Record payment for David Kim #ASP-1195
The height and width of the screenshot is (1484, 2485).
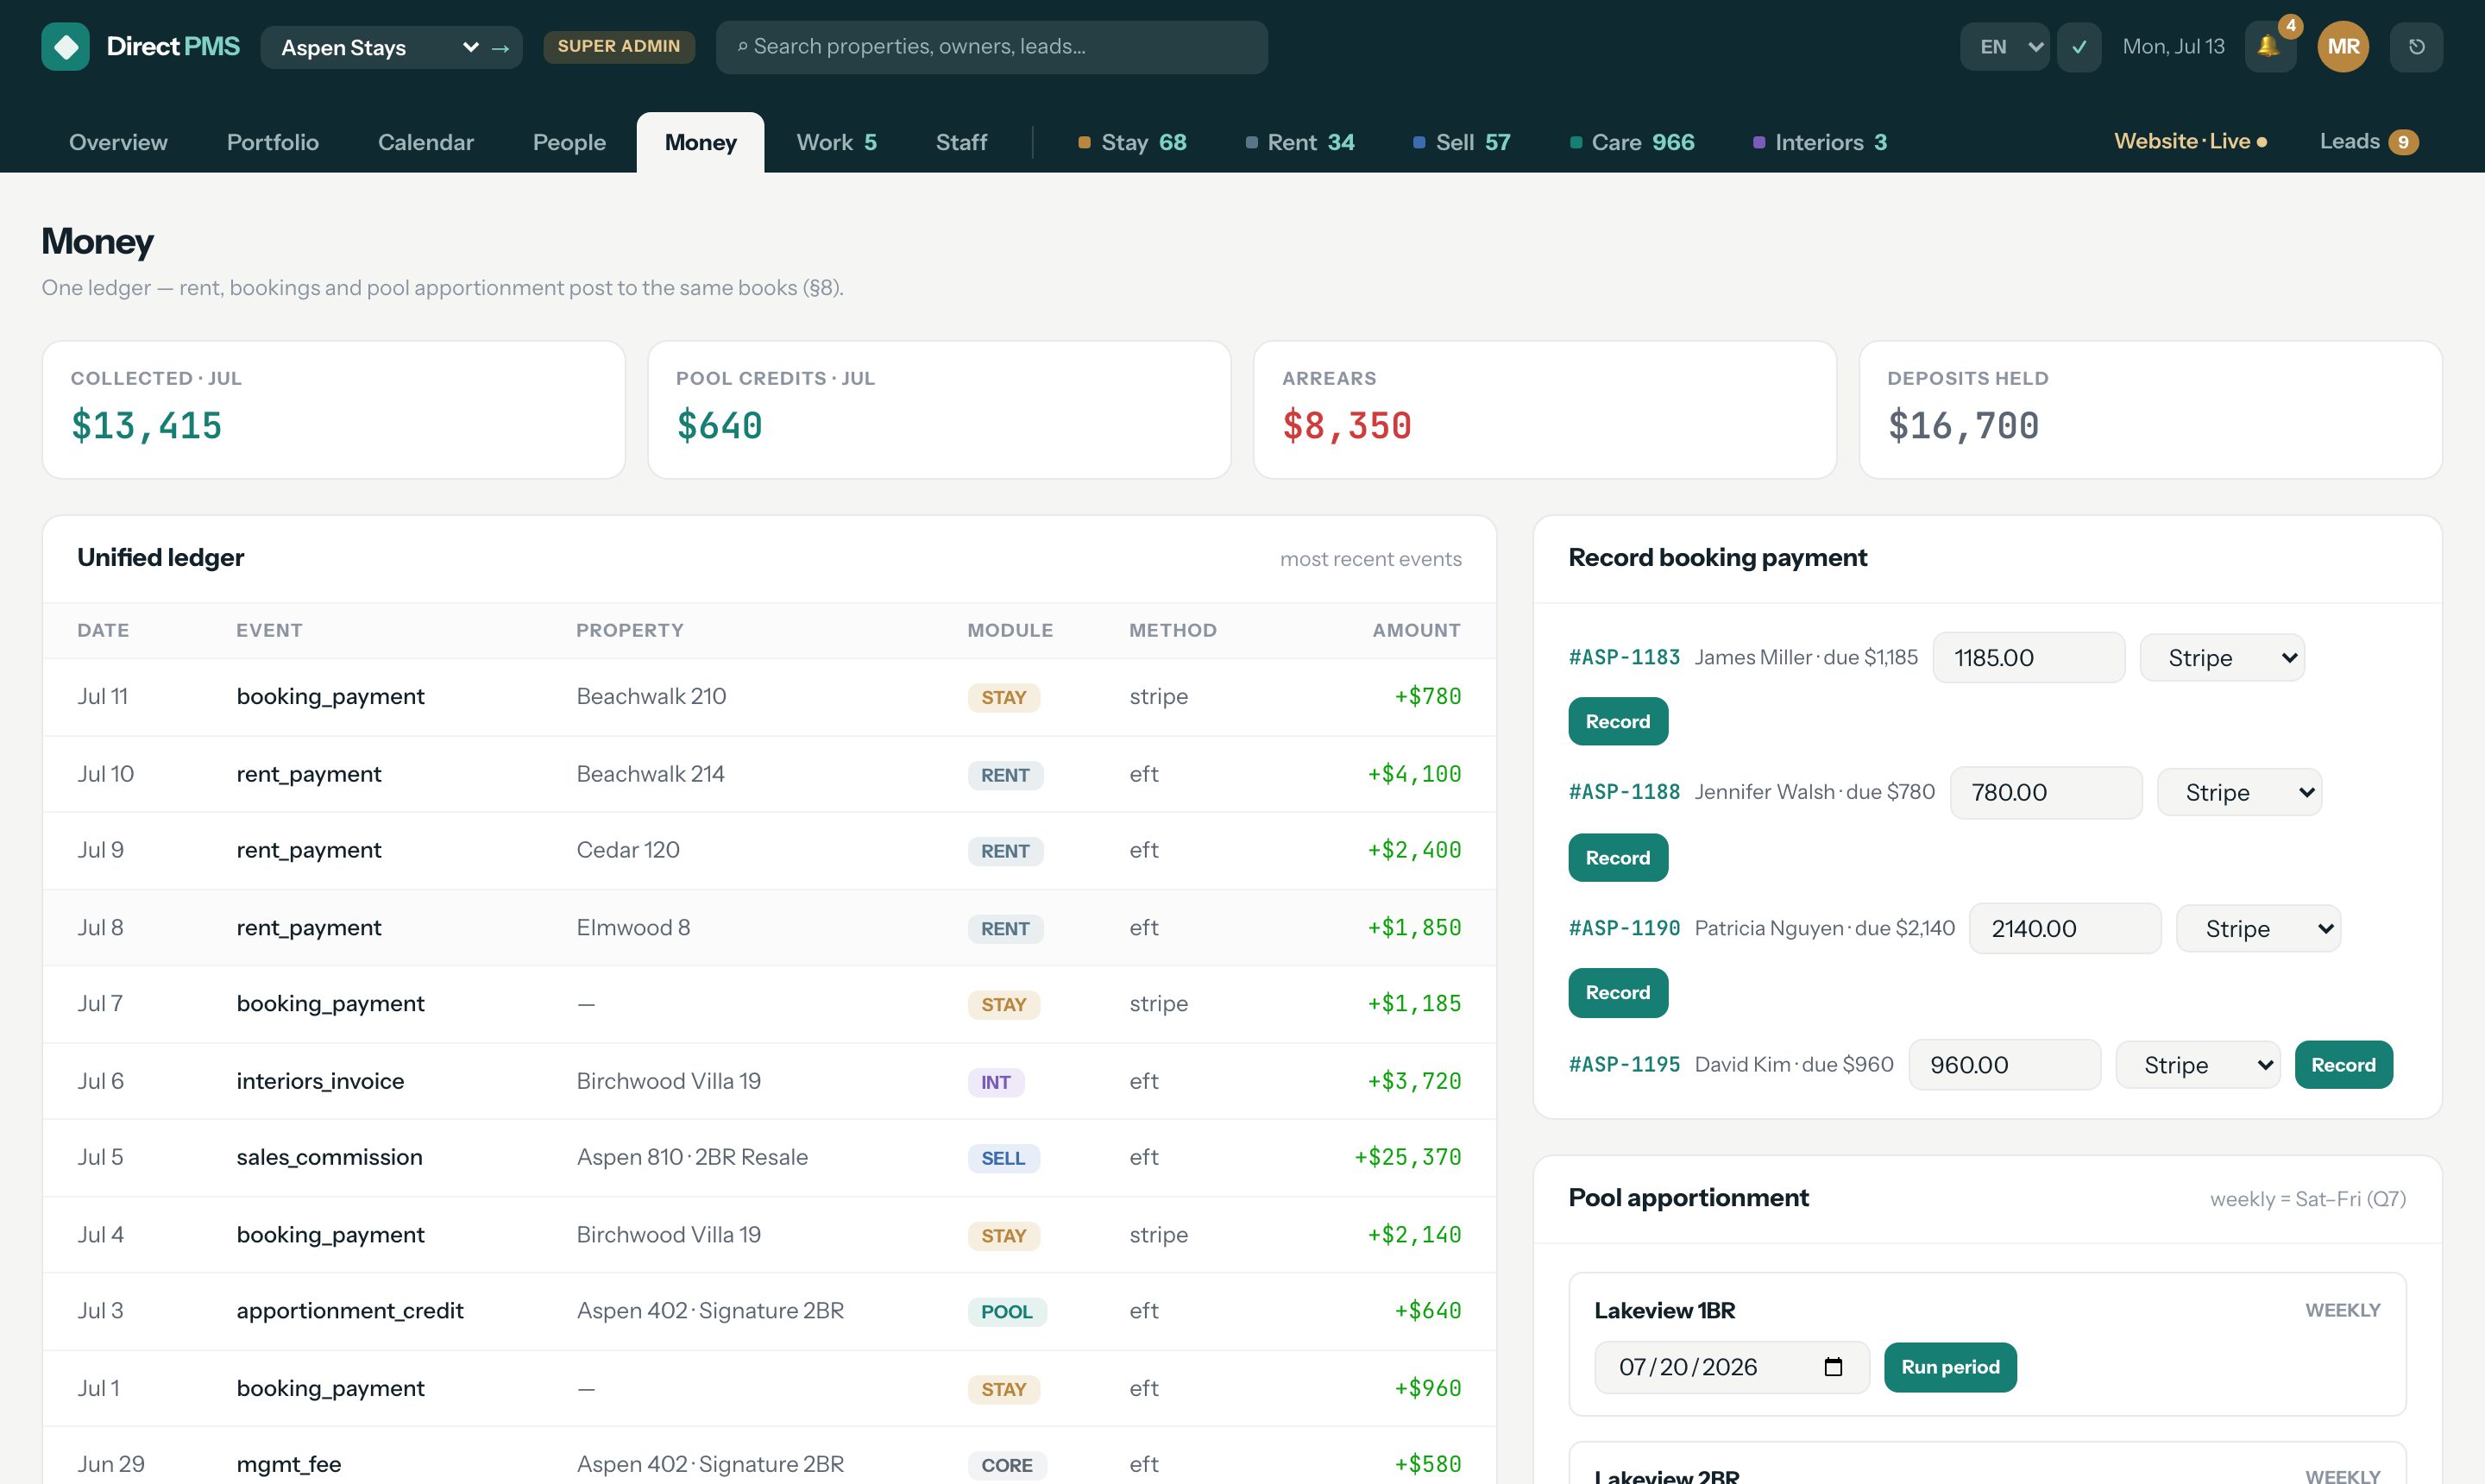coord(2343,1065)
